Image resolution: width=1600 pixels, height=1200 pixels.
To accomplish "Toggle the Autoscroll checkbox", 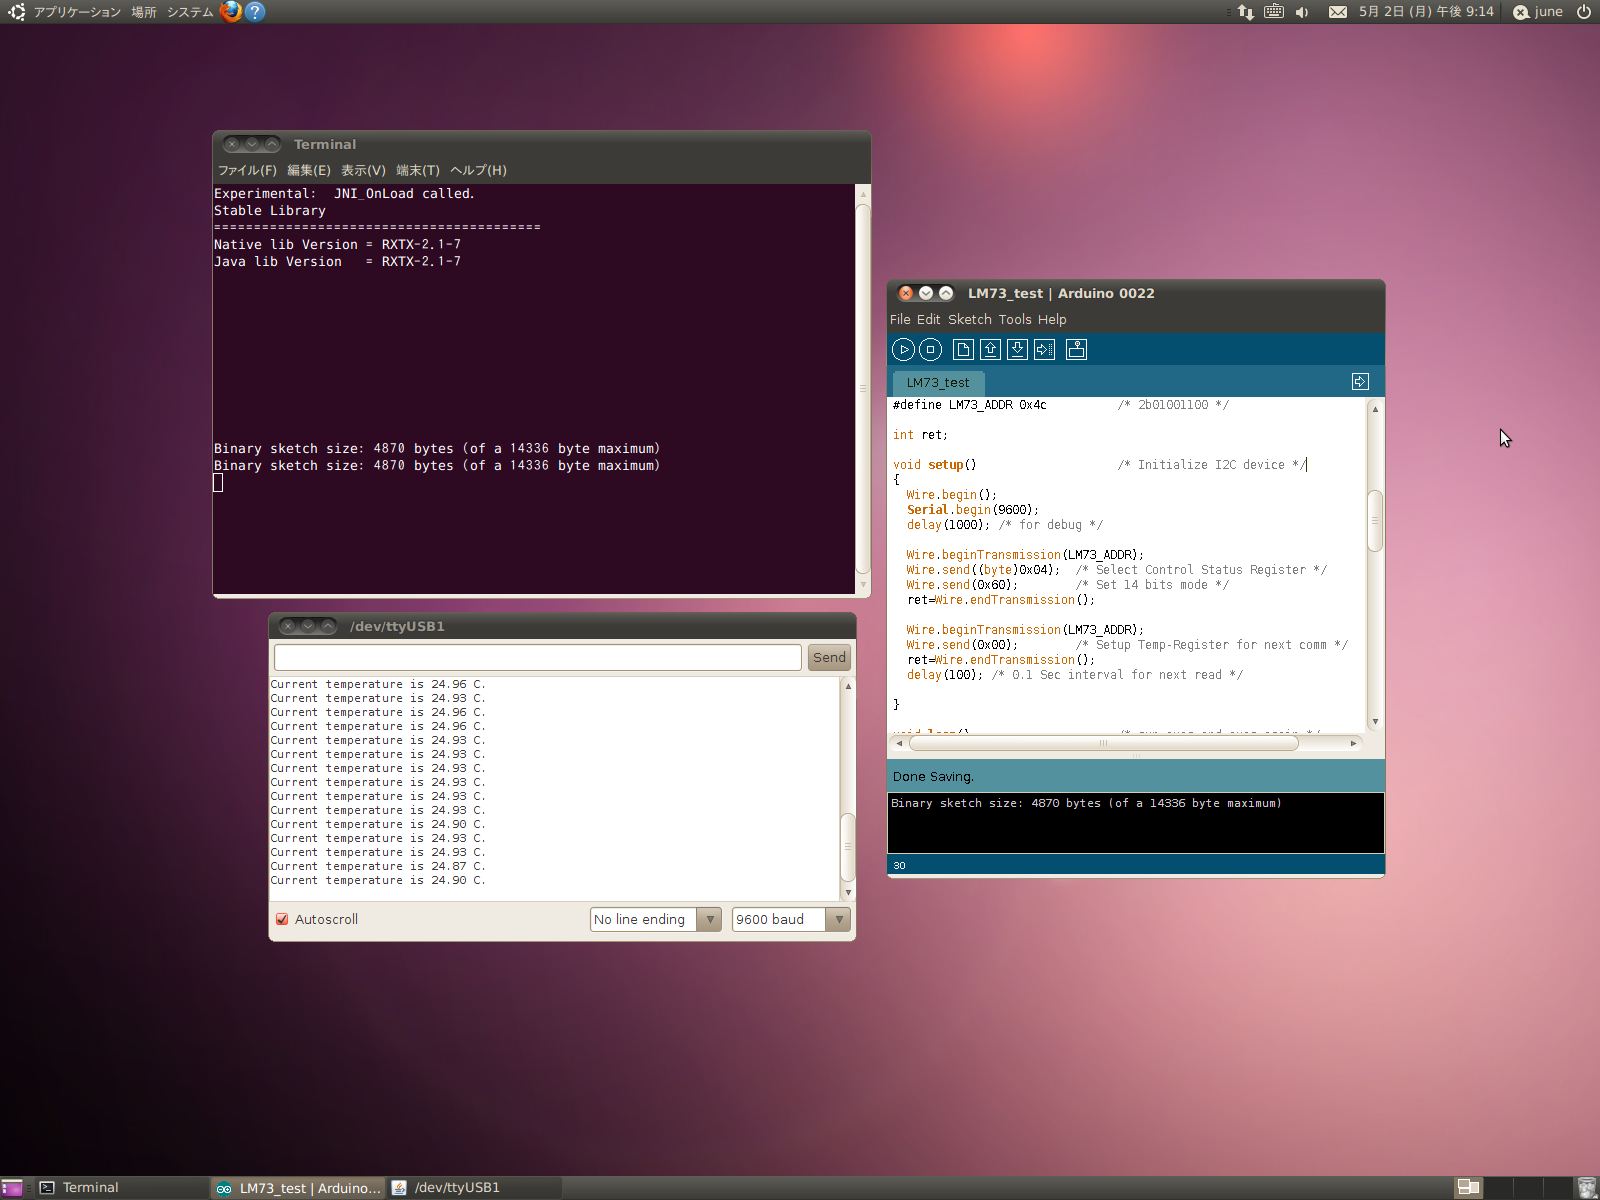I will pyautogui.click(x=282, y=919).
